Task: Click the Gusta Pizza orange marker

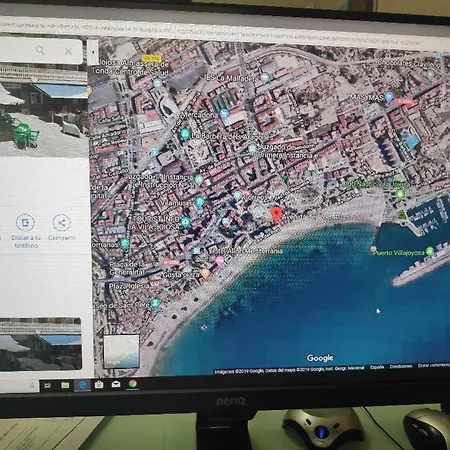Action: pos(206,274)
